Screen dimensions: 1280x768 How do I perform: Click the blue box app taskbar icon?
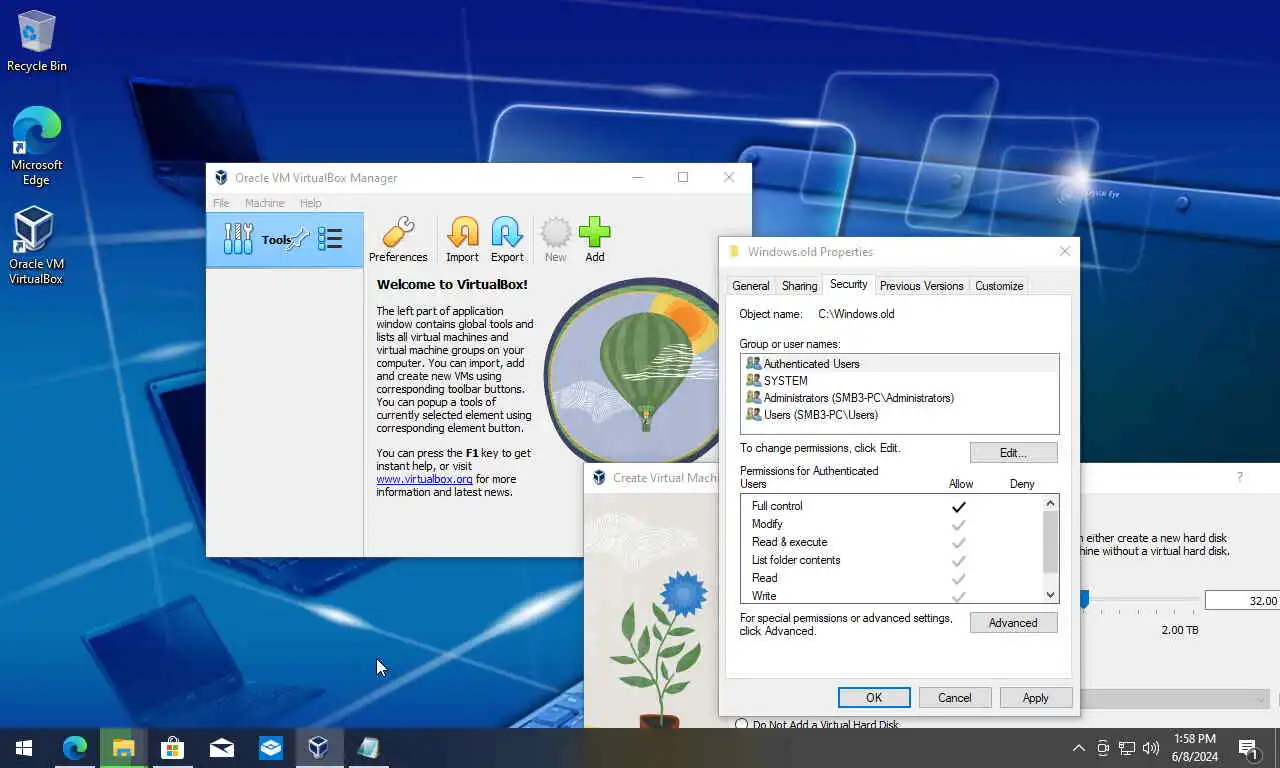pos(270,748)
